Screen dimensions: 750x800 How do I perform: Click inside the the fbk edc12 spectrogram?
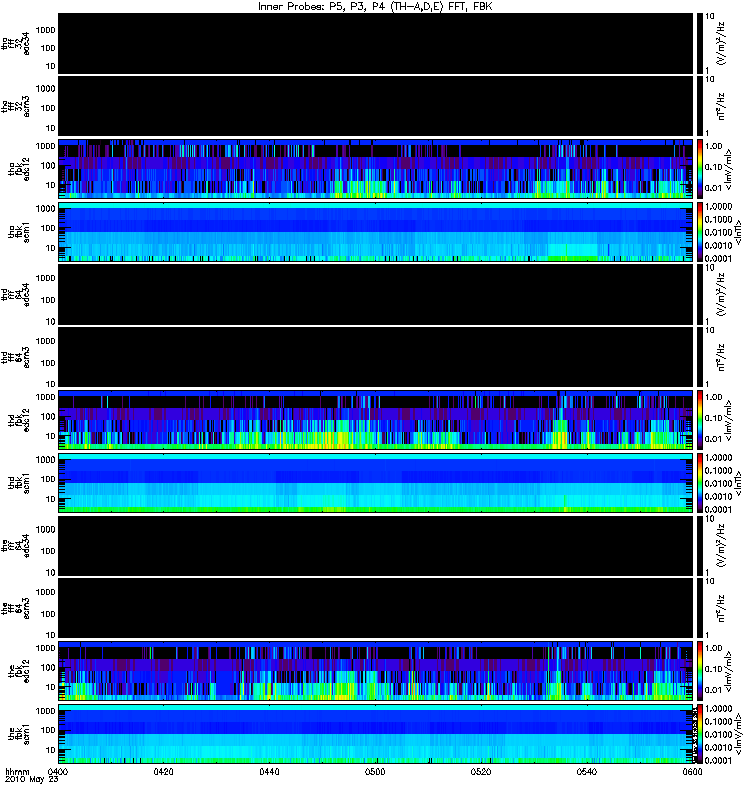tap(376, 671)
